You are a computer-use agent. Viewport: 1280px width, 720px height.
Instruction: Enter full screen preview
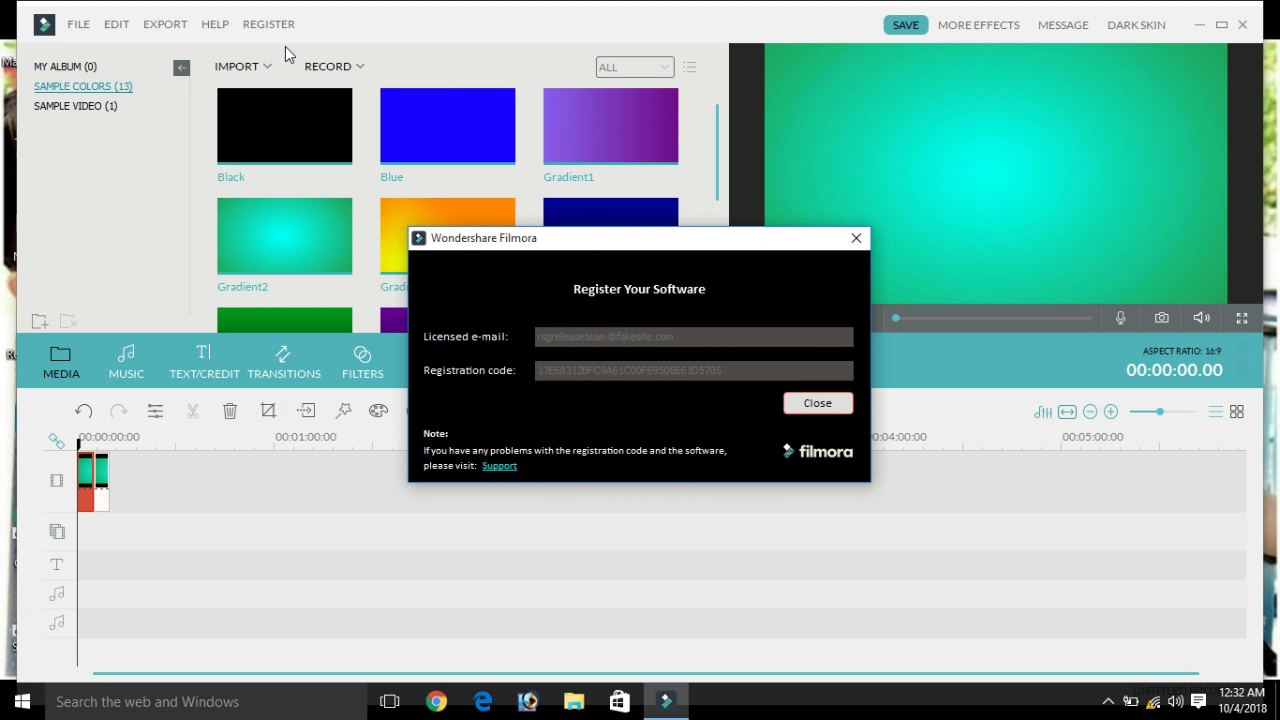click(1242, 318)
